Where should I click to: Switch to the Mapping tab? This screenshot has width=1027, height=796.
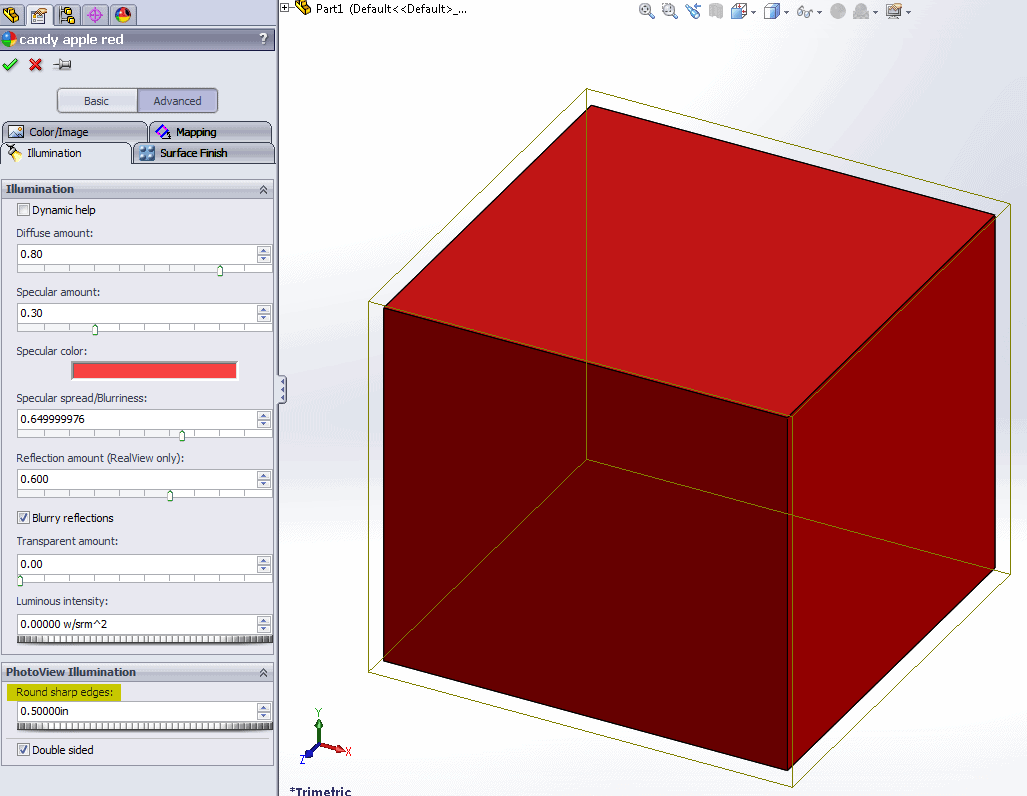210,132
